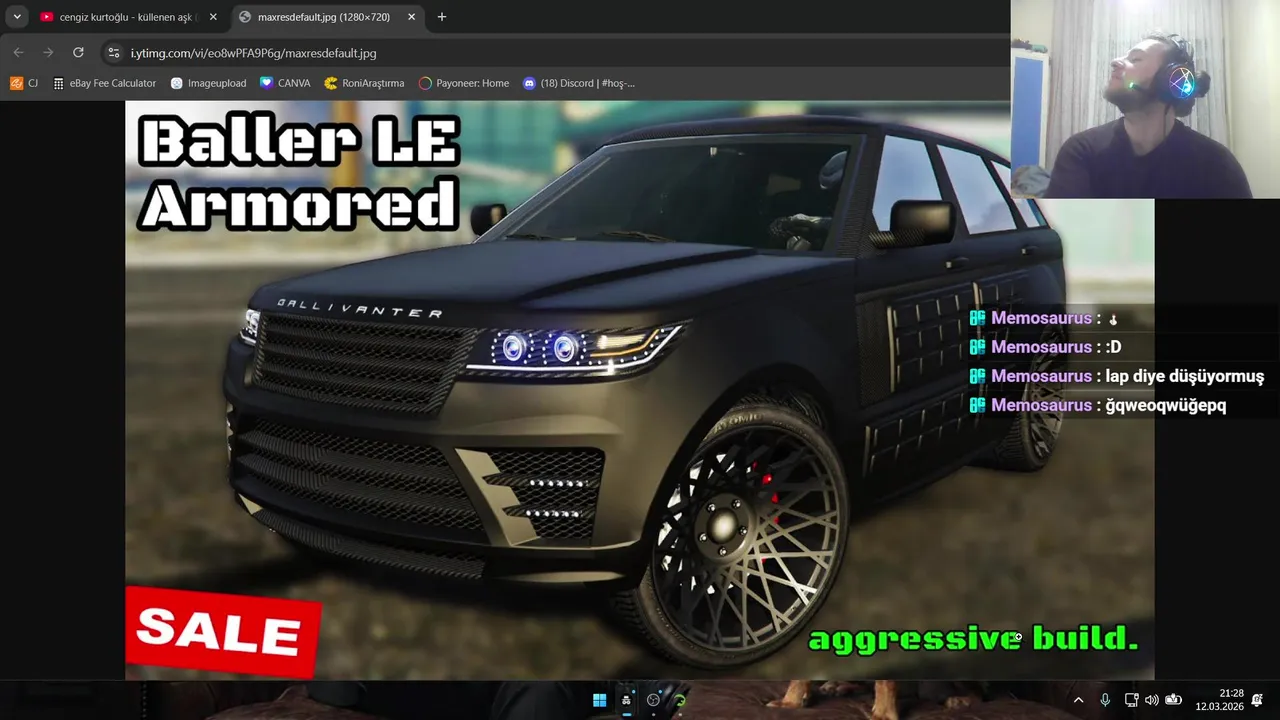Click chat message "ğqweoqwüğepq"
This screenshot has height=720, width=1280.
[1166, 406]
